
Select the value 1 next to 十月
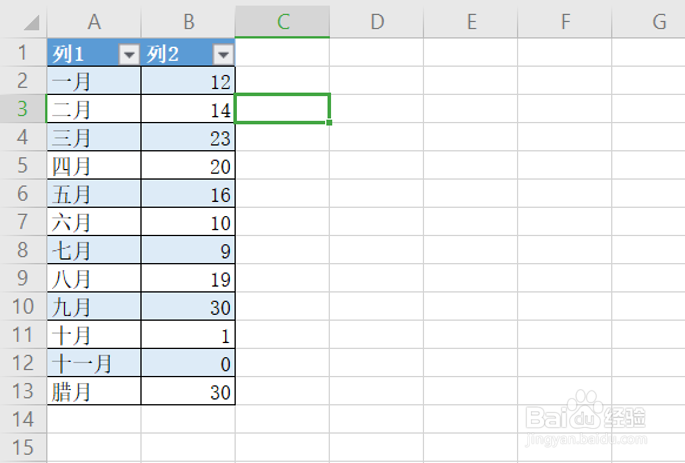pyautogui.click(x=188, y=335)
